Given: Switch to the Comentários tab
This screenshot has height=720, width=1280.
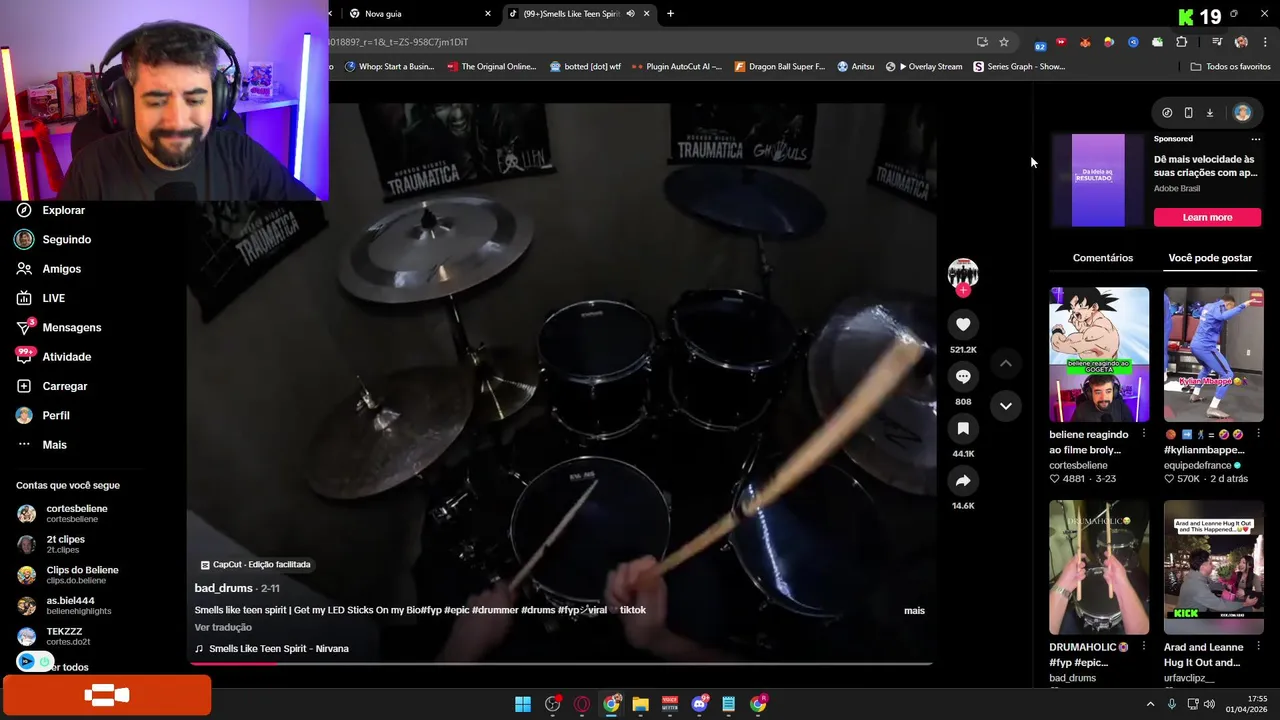Looking at the screenshot, I should click(x=1103, y=258).
